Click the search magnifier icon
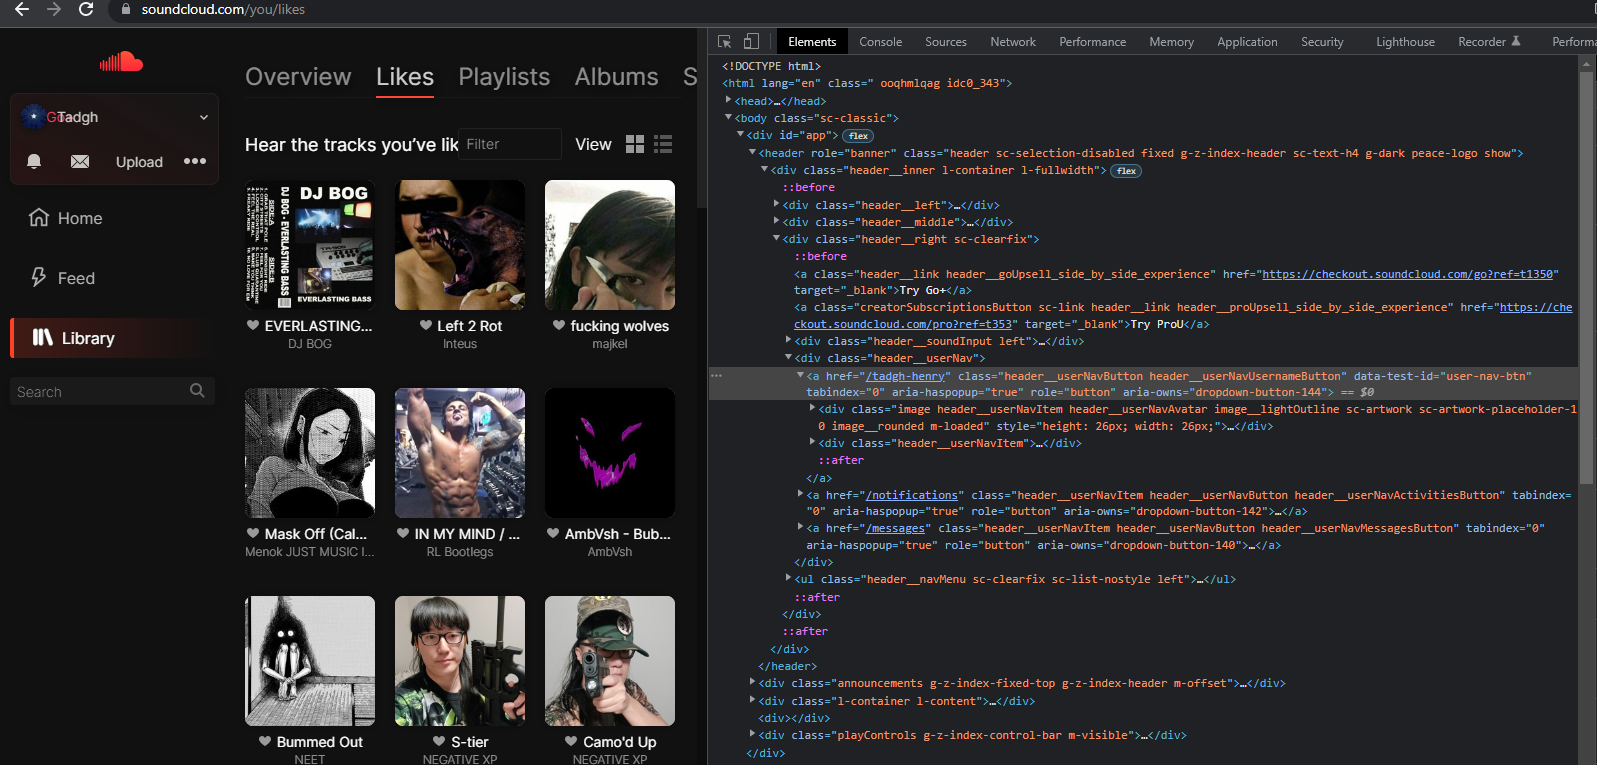 (x=197, y=391)
